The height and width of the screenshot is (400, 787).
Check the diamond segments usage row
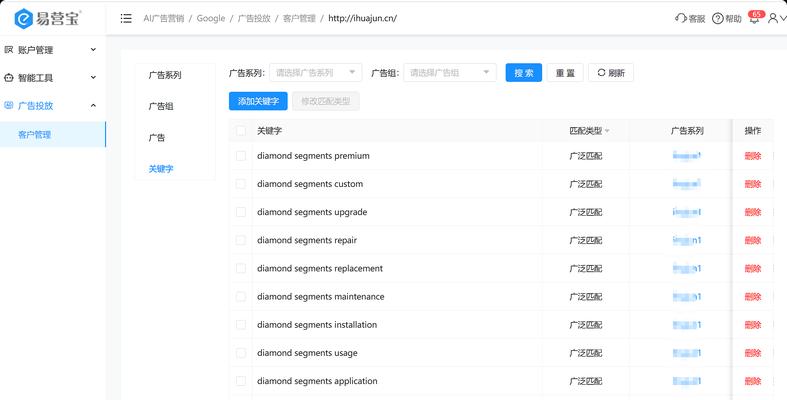point(241,353)
